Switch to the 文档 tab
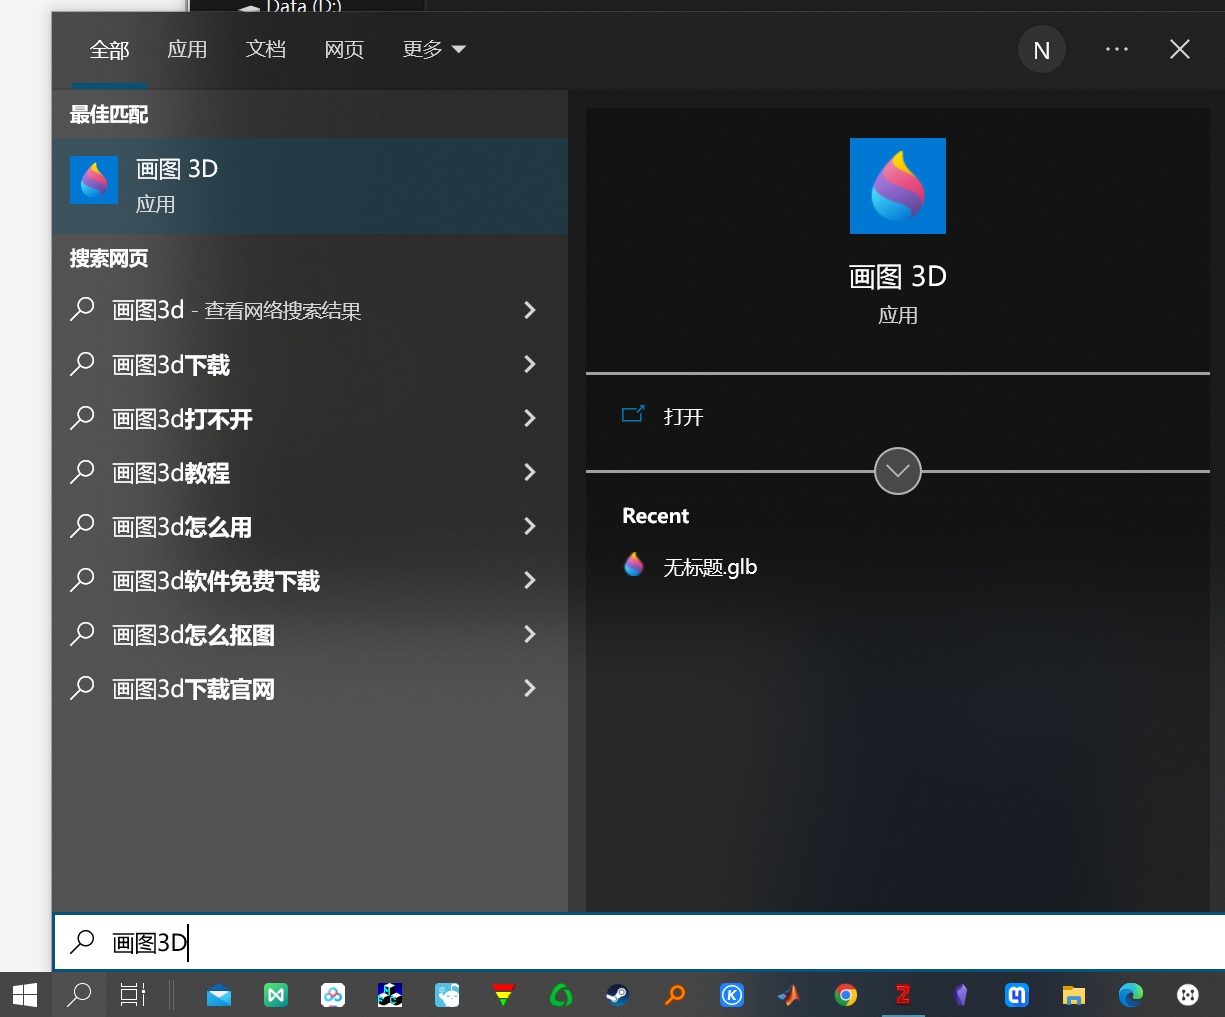1225x1017 pixels. pyautogui.click(x=266, y=50)
